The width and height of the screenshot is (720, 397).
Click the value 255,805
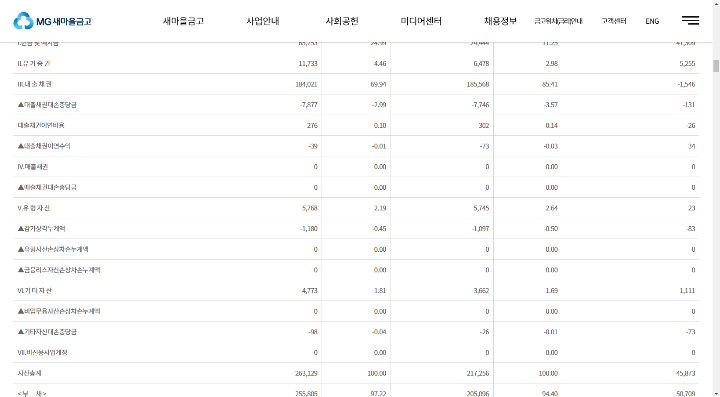click(306, 393)
